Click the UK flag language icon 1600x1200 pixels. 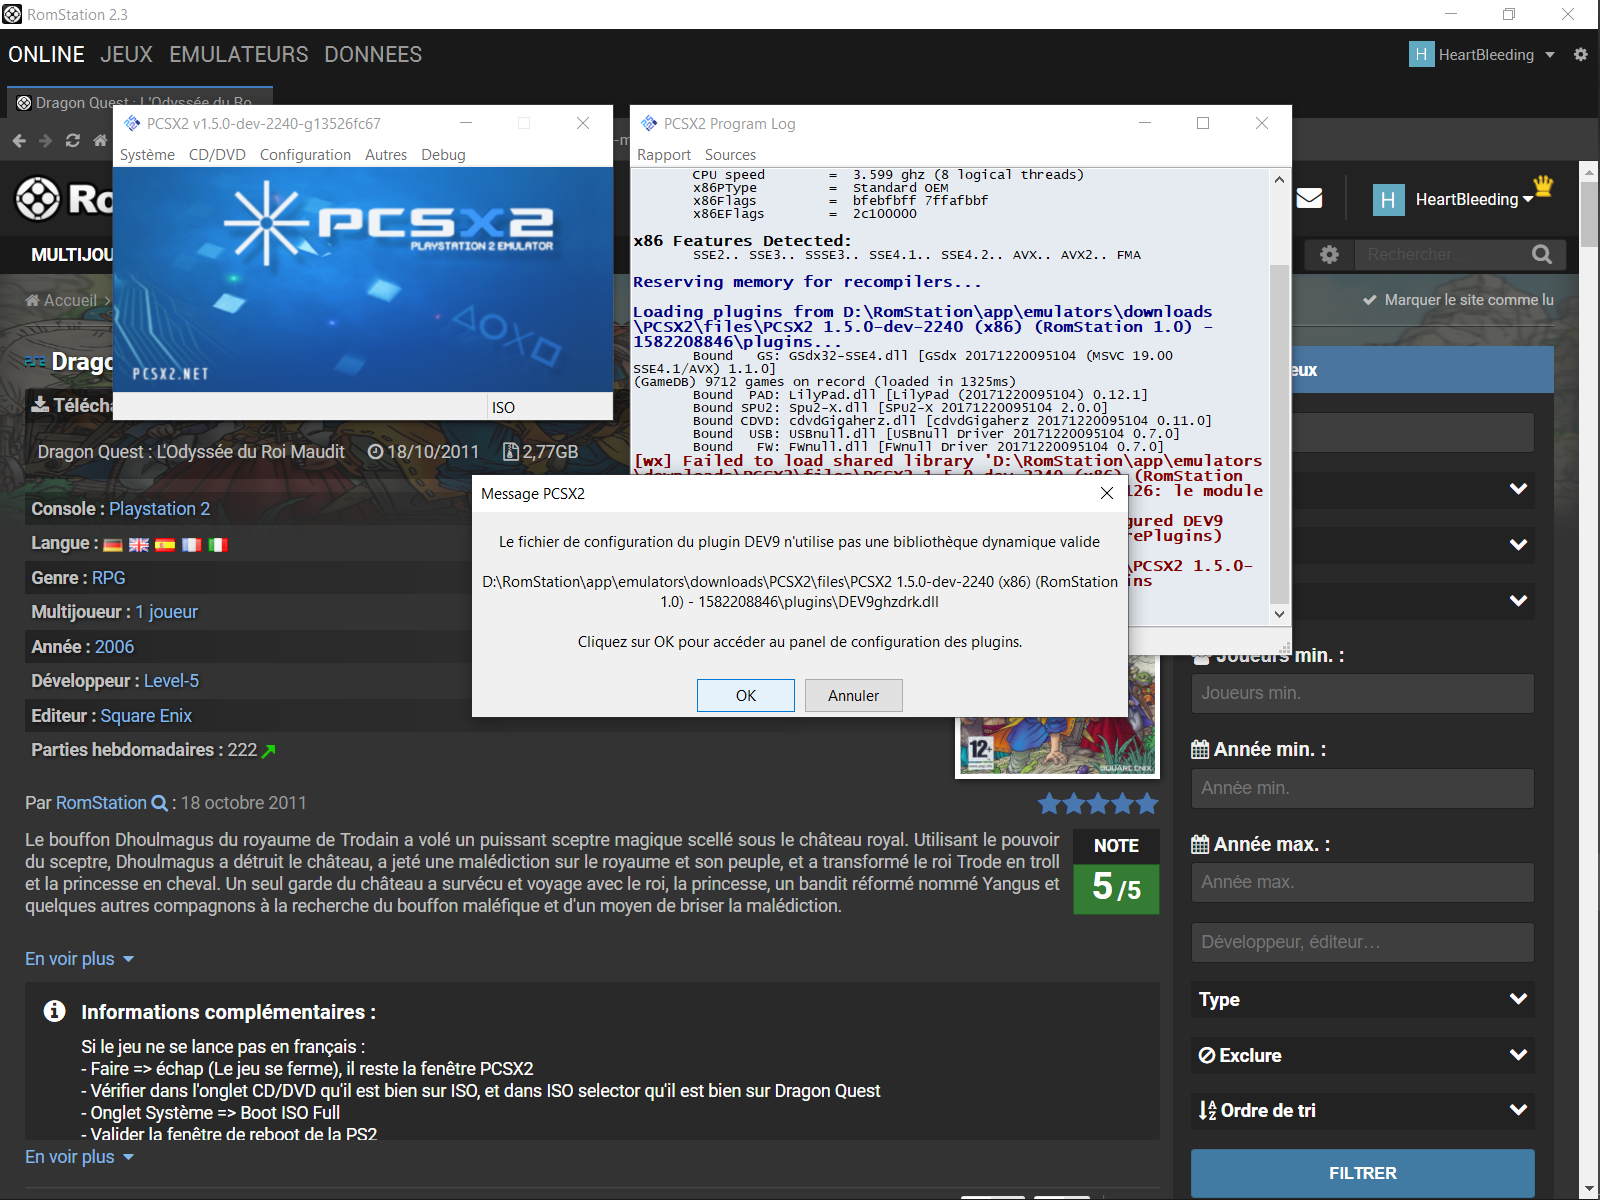pyautogui.click(x=139, y=545)
